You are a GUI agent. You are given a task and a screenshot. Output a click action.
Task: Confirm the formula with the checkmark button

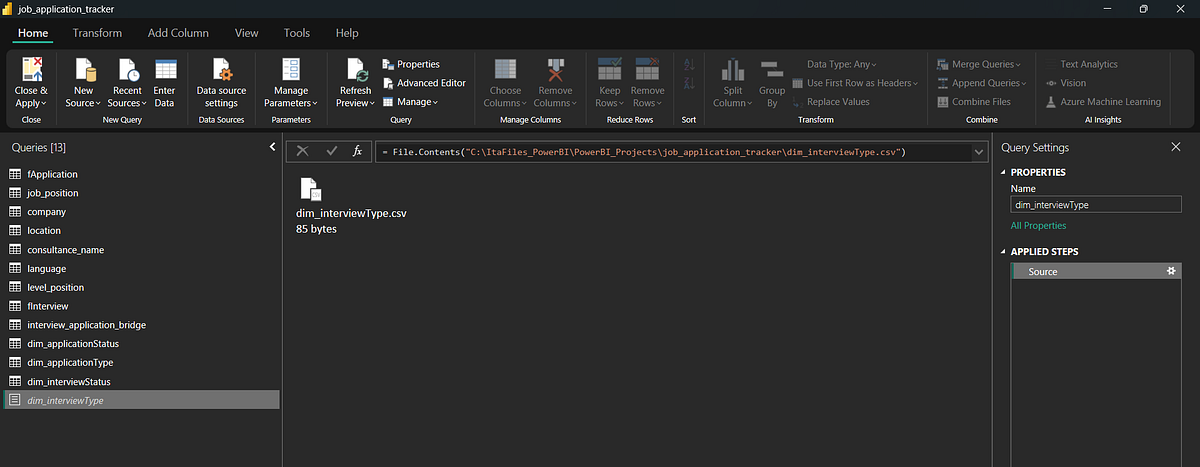click(331, 151)
